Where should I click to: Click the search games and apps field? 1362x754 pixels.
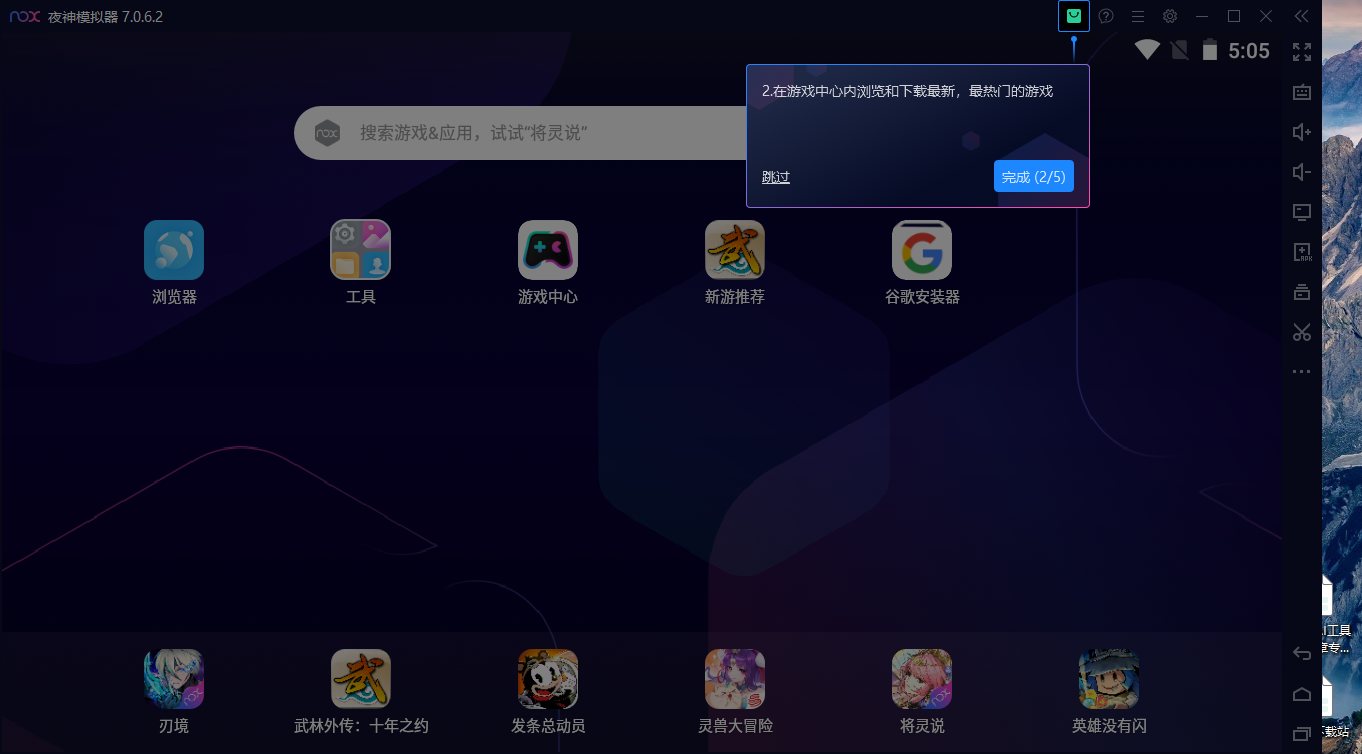tap(520, 132)
